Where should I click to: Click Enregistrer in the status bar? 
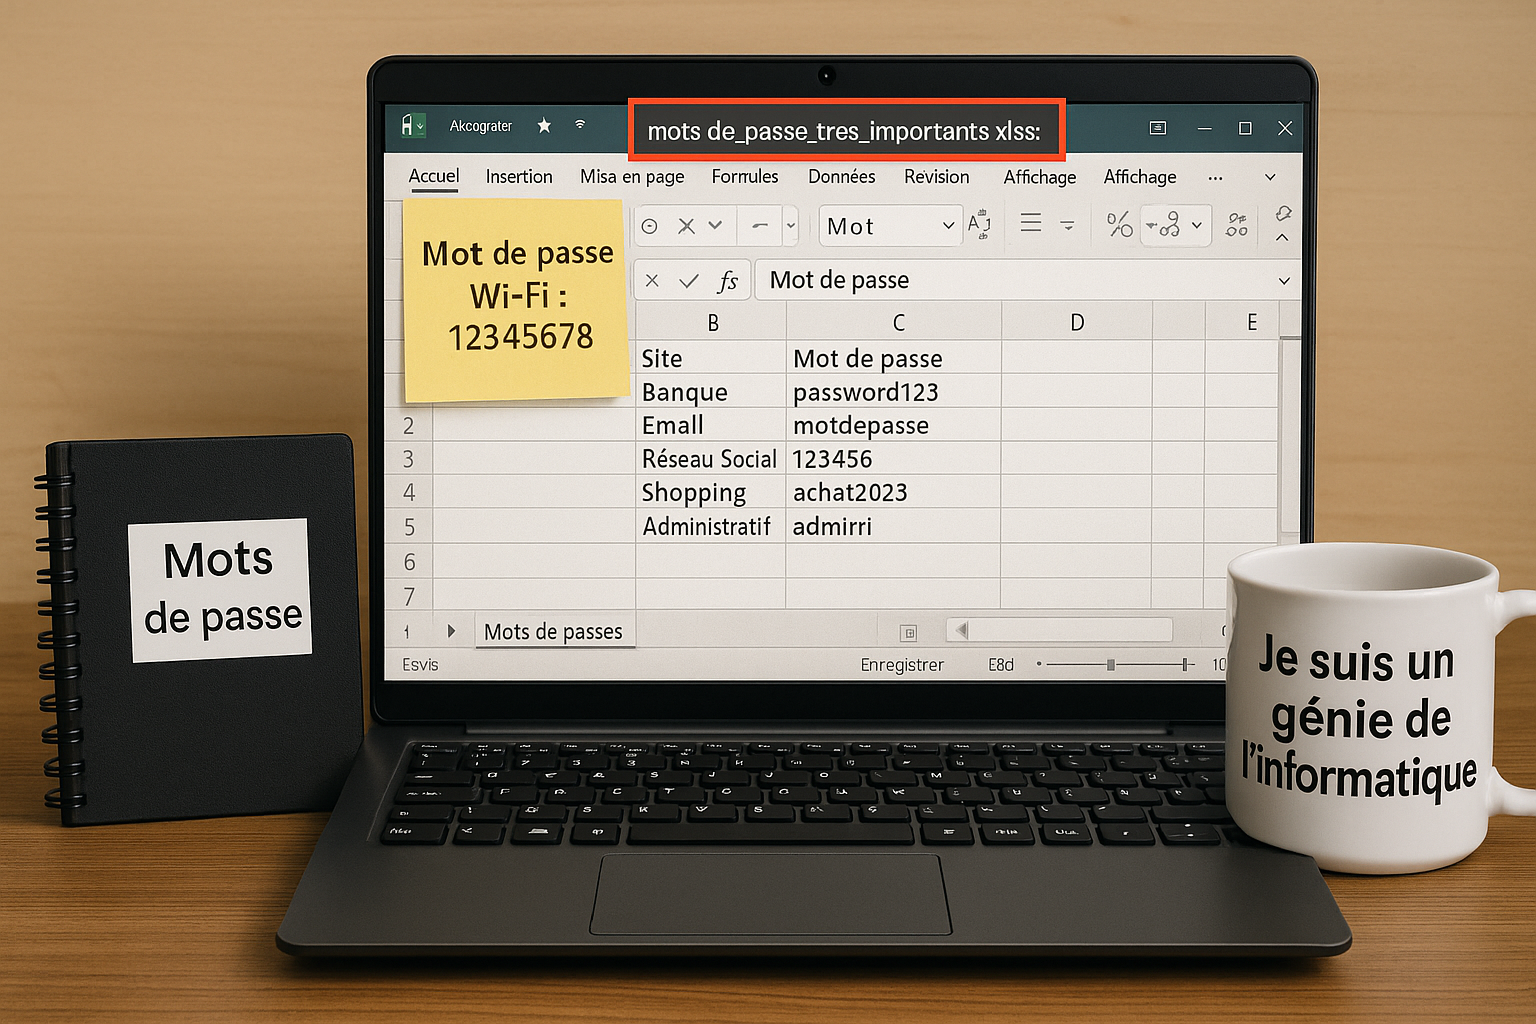pyautogui.click(x=901, y=665)
